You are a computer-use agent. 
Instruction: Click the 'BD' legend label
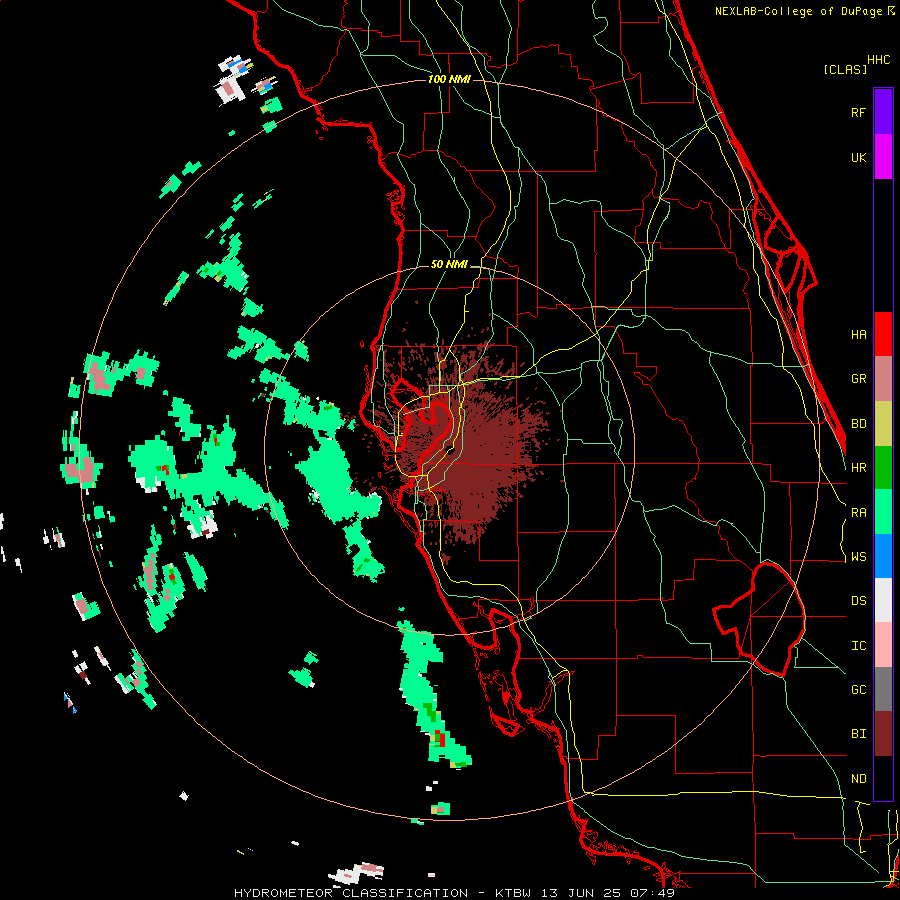point(858,424)
